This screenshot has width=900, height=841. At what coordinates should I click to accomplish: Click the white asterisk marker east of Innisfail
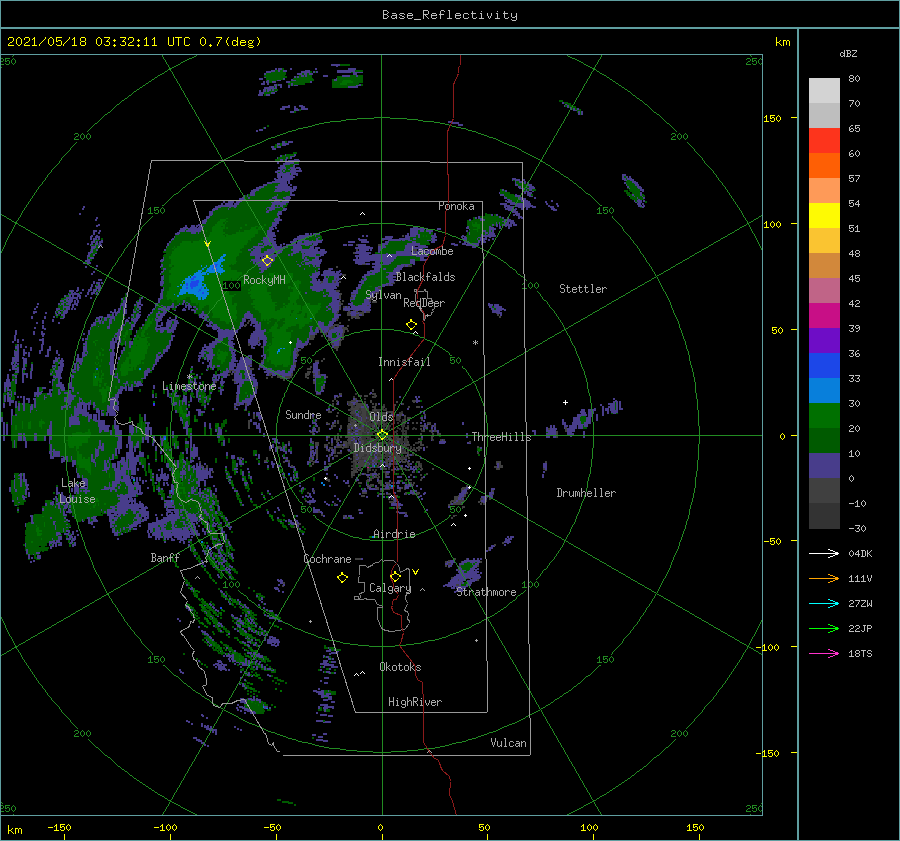[x=475, y=343]
